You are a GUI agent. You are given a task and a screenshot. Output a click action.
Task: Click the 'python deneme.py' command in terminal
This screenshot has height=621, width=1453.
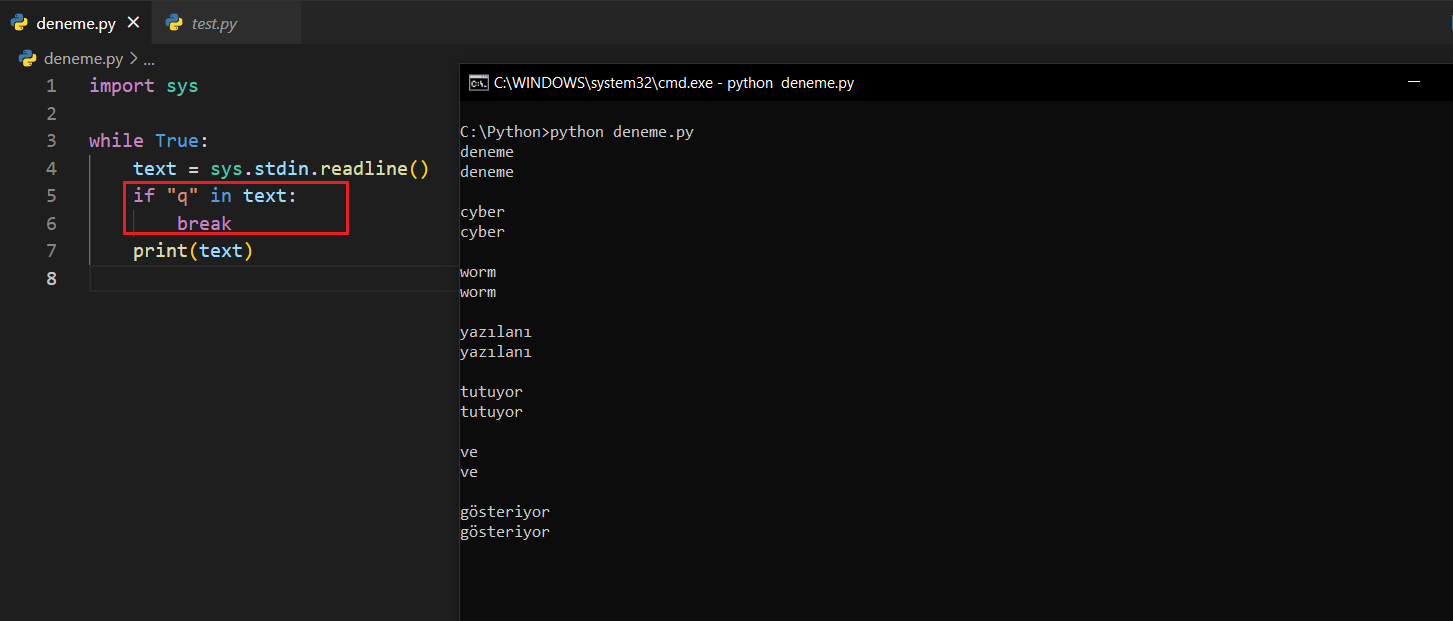coord(621,132)
